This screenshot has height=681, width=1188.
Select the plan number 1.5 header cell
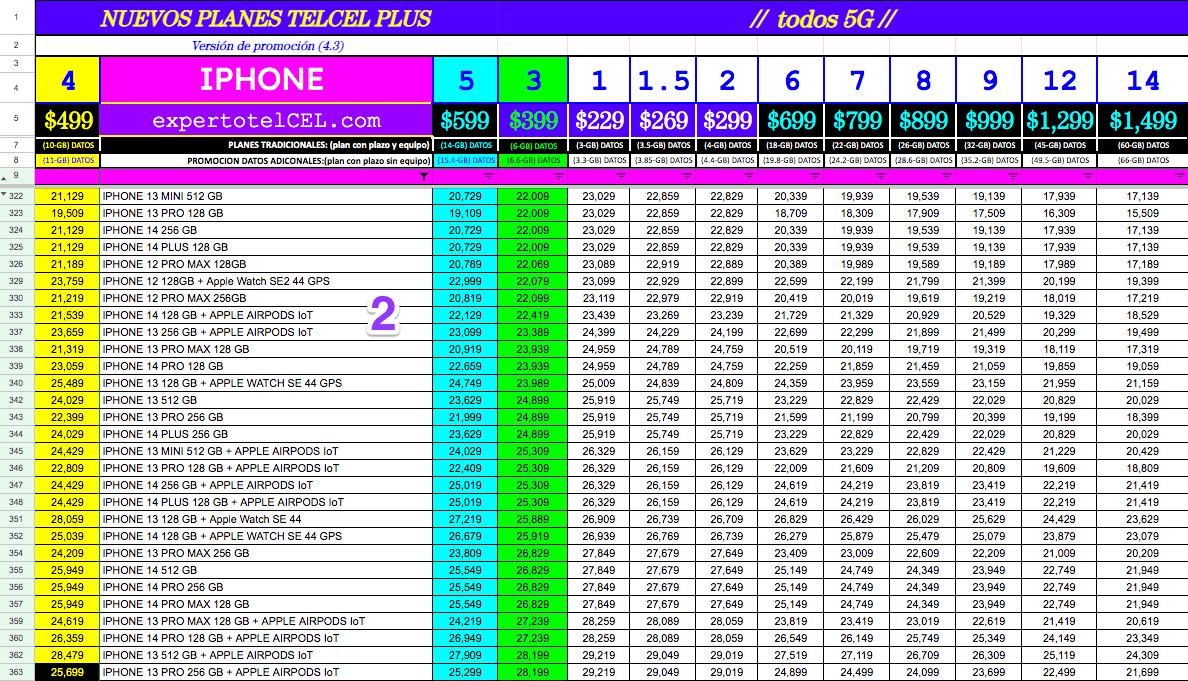tap(663, 80)
